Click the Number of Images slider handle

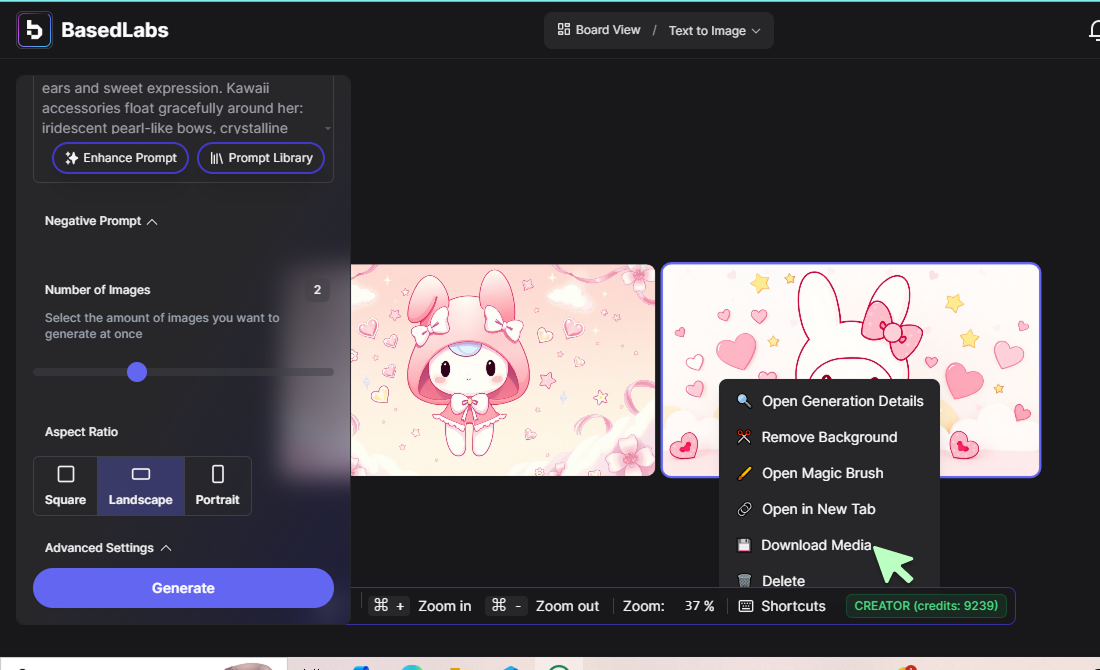coord(137,372)
